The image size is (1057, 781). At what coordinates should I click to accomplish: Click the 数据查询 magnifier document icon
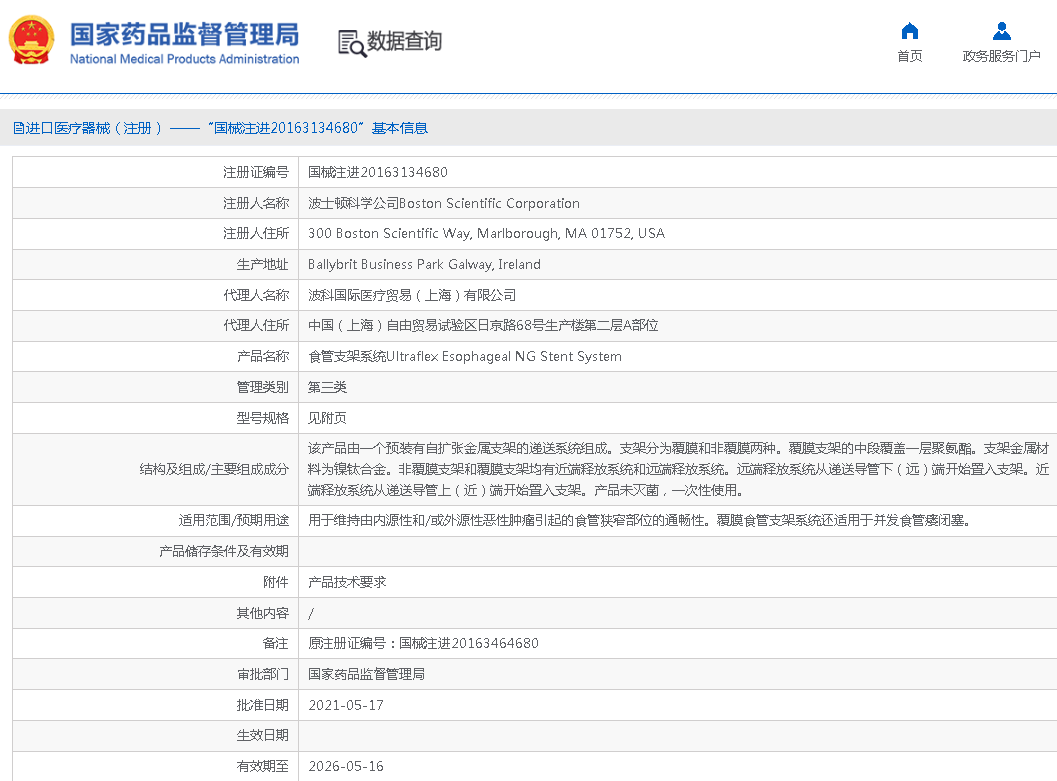pyautogui.click(x=351, y=42)
